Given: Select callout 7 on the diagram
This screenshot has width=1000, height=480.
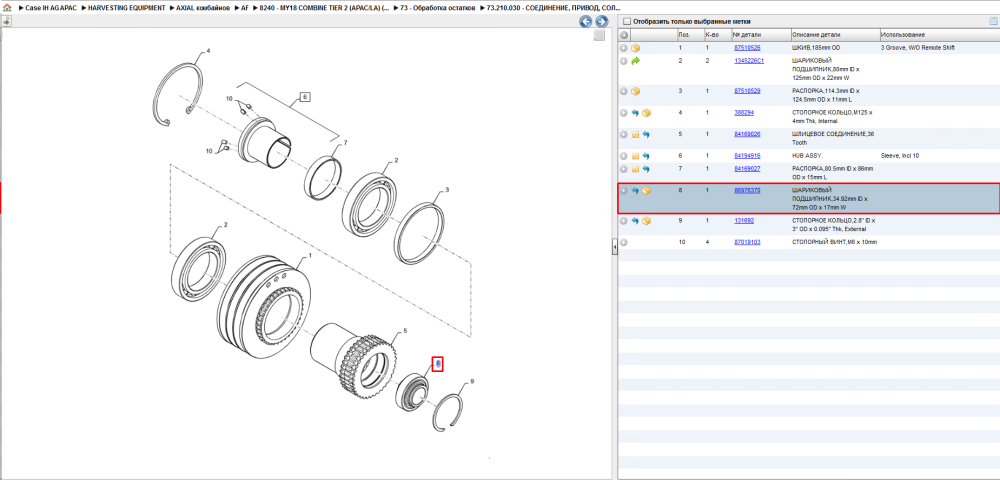Looking at the screenshot, I should tap(345, 143).
